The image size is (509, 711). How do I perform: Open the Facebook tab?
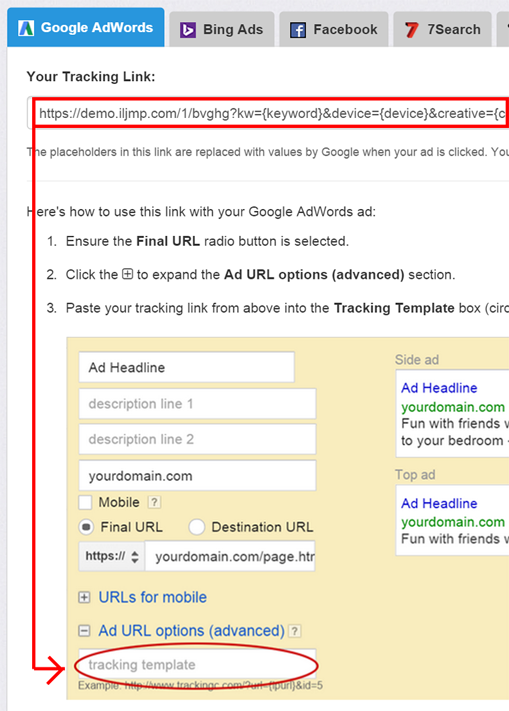[334, 30]
